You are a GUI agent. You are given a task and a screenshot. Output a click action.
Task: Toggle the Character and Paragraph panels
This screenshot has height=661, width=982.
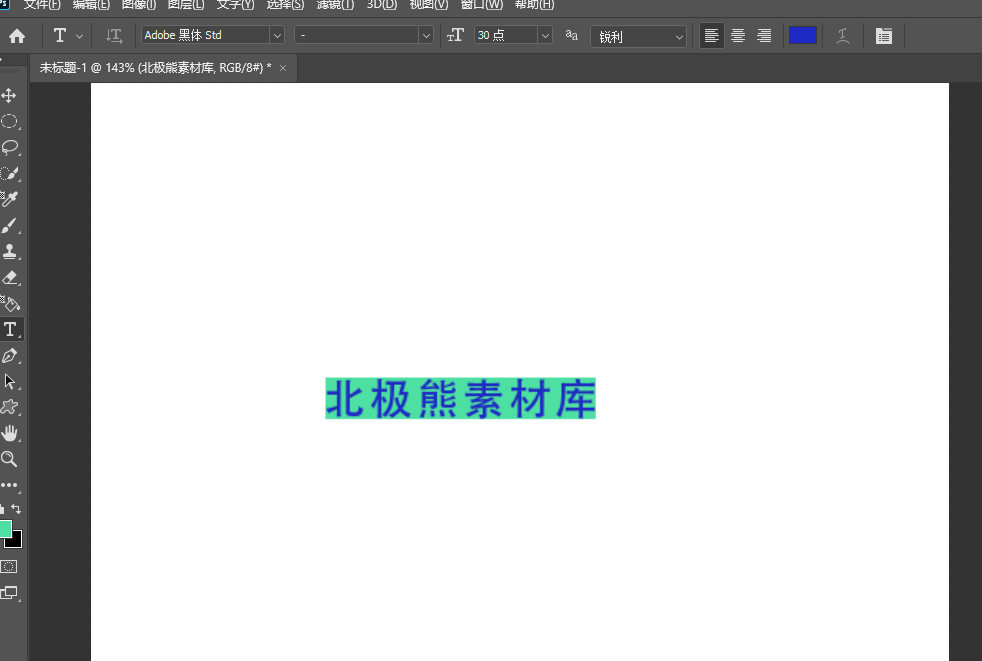pyautogui.click(x=884, y=36)
